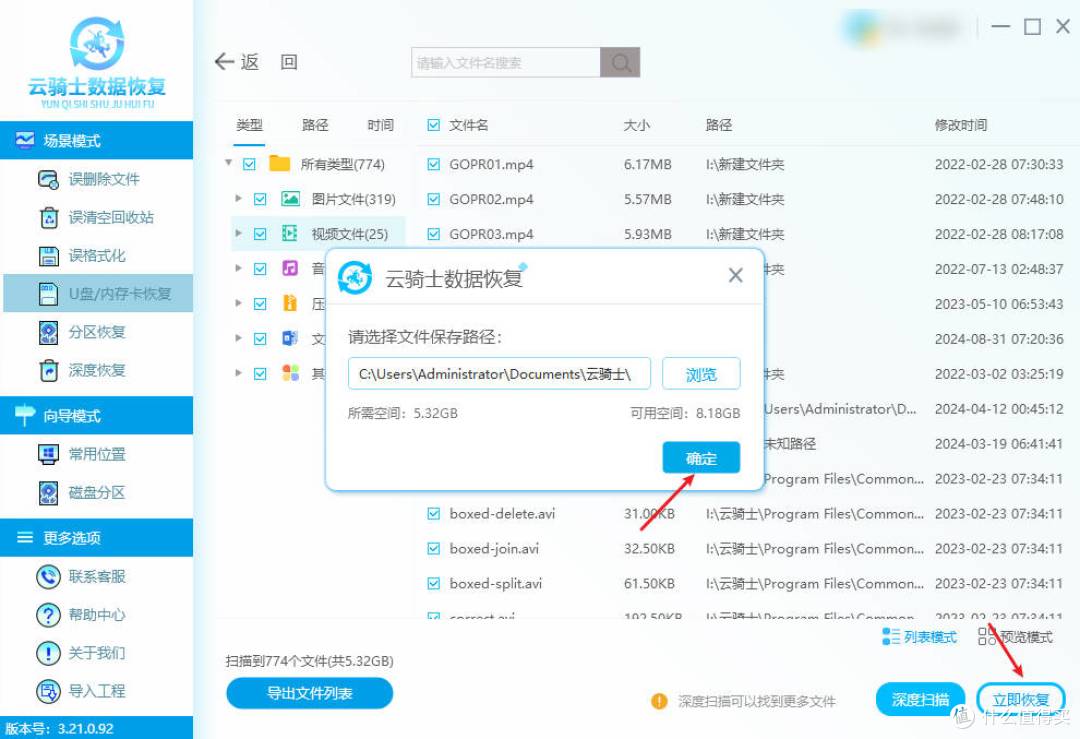
Task: Switch to 预览模式 preview view icon
Action: pos(987,637)
